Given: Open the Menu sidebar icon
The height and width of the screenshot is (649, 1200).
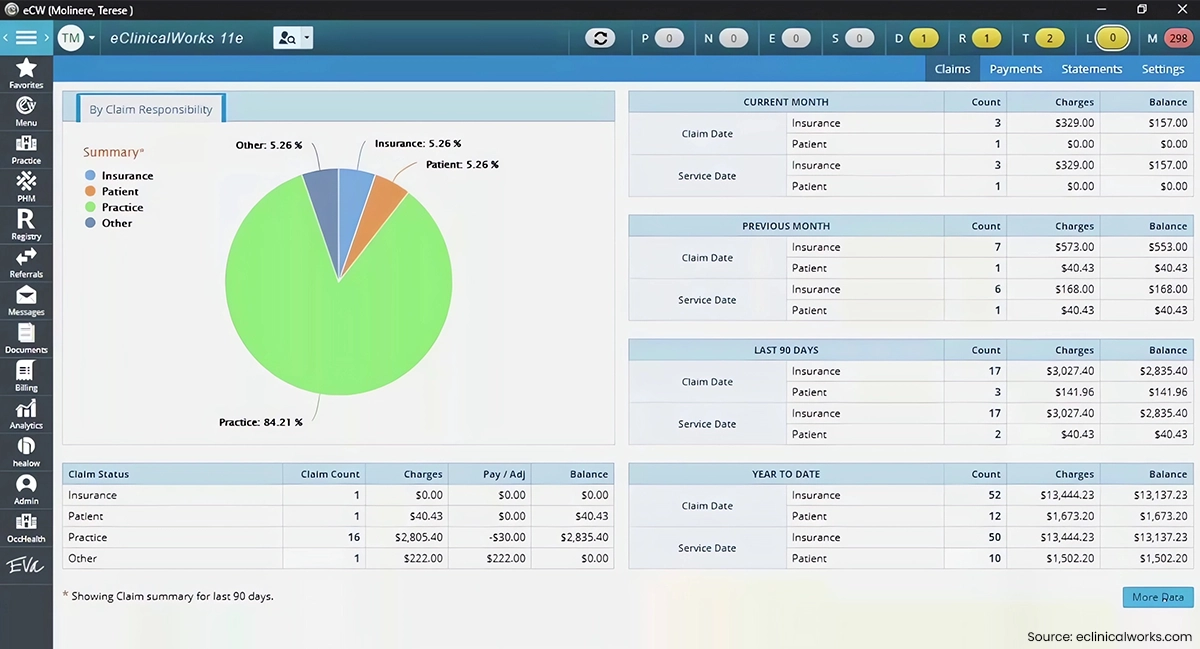Looking at the screenshot, I should pos(26,111).
